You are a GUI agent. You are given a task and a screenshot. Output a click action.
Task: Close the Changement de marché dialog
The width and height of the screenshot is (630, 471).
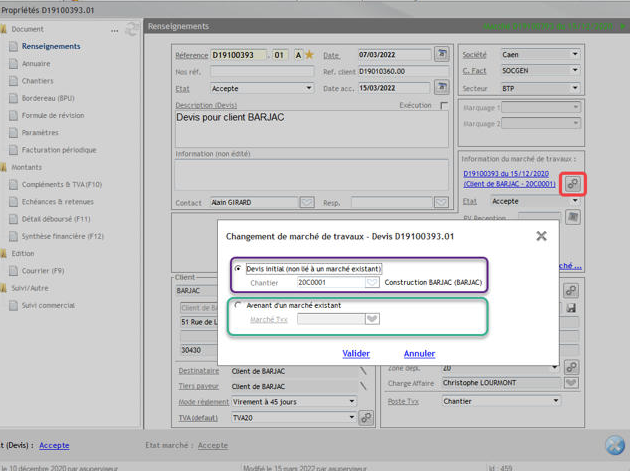tap(541, 236)
